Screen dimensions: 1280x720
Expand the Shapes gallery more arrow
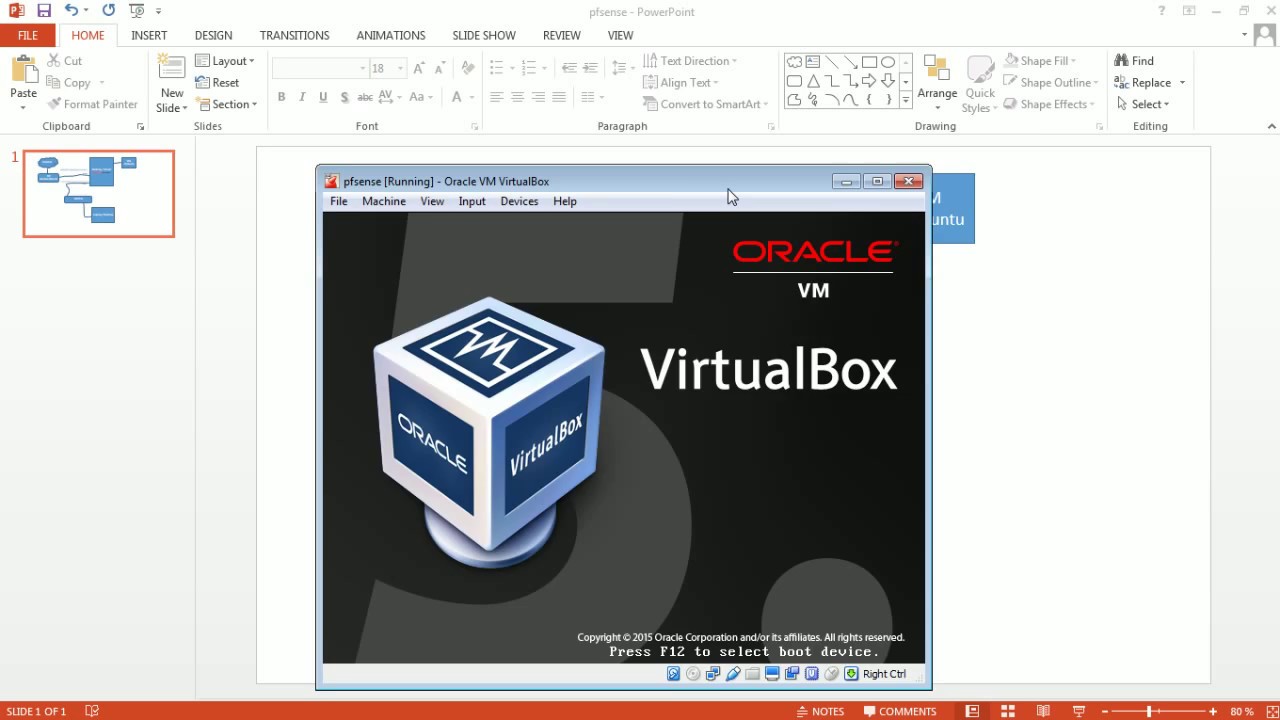[x=906, y=100]
